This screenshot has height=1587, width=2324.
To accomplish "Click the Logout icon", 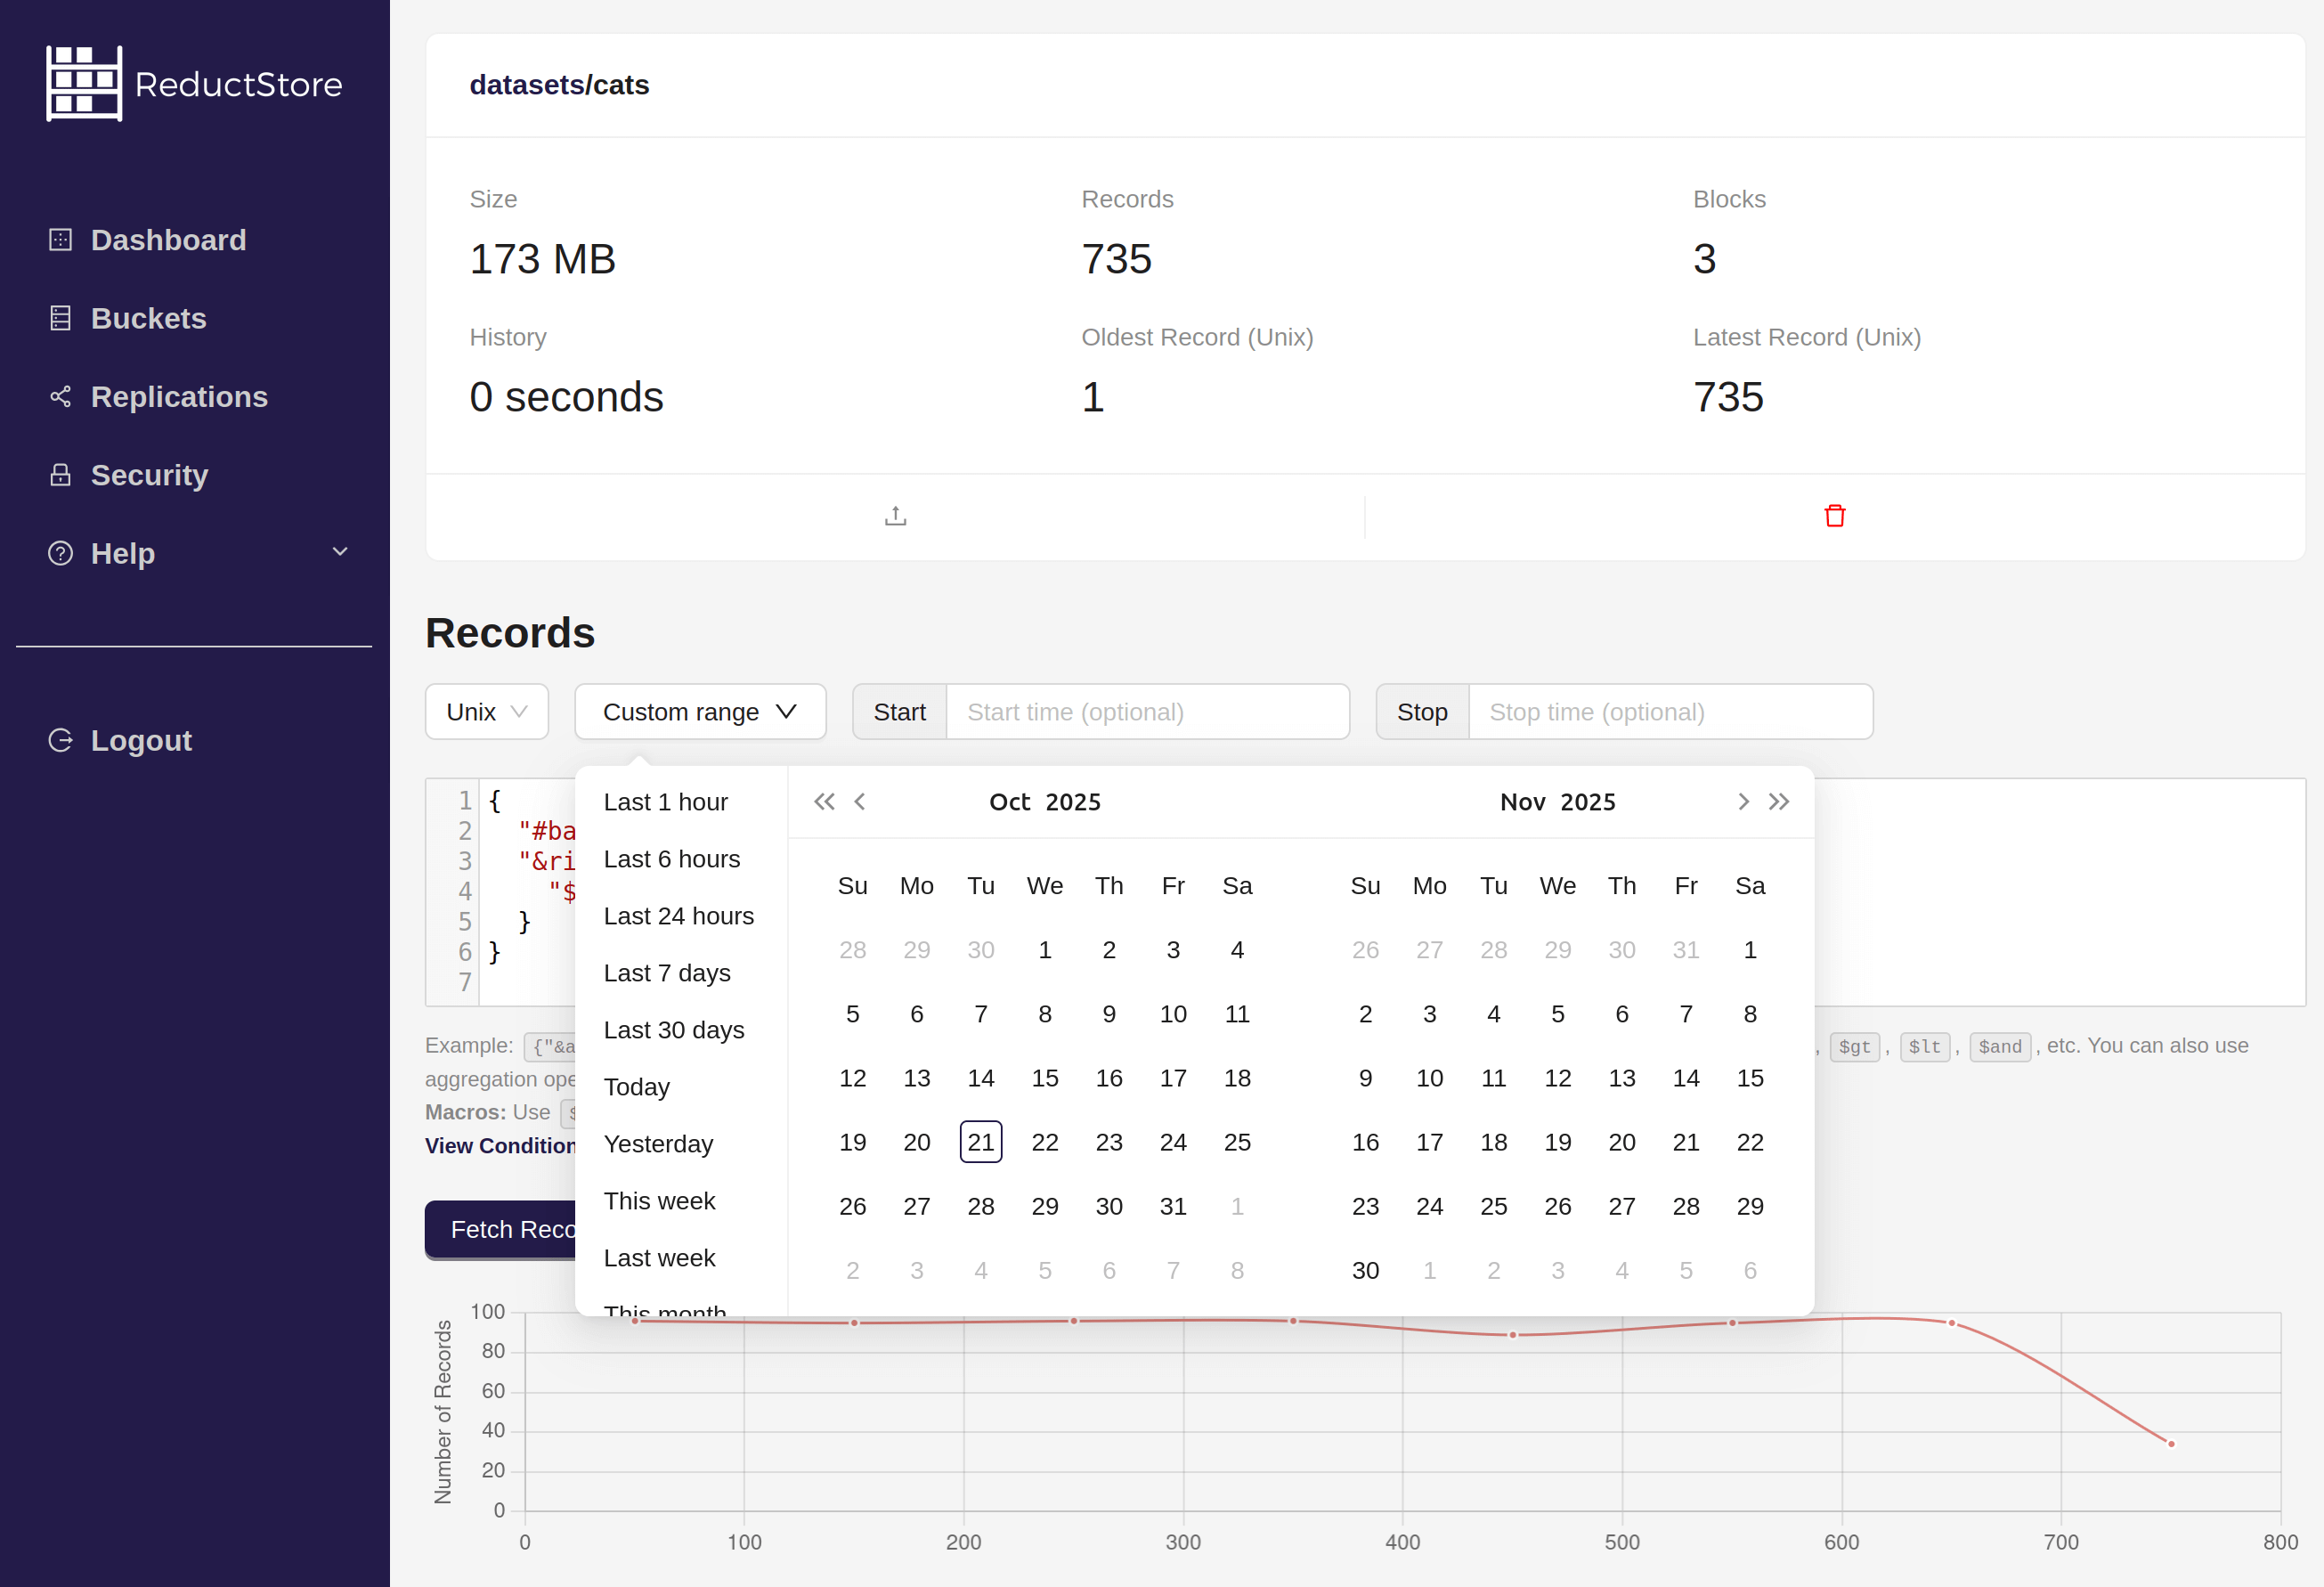I will tap(61, 740).
